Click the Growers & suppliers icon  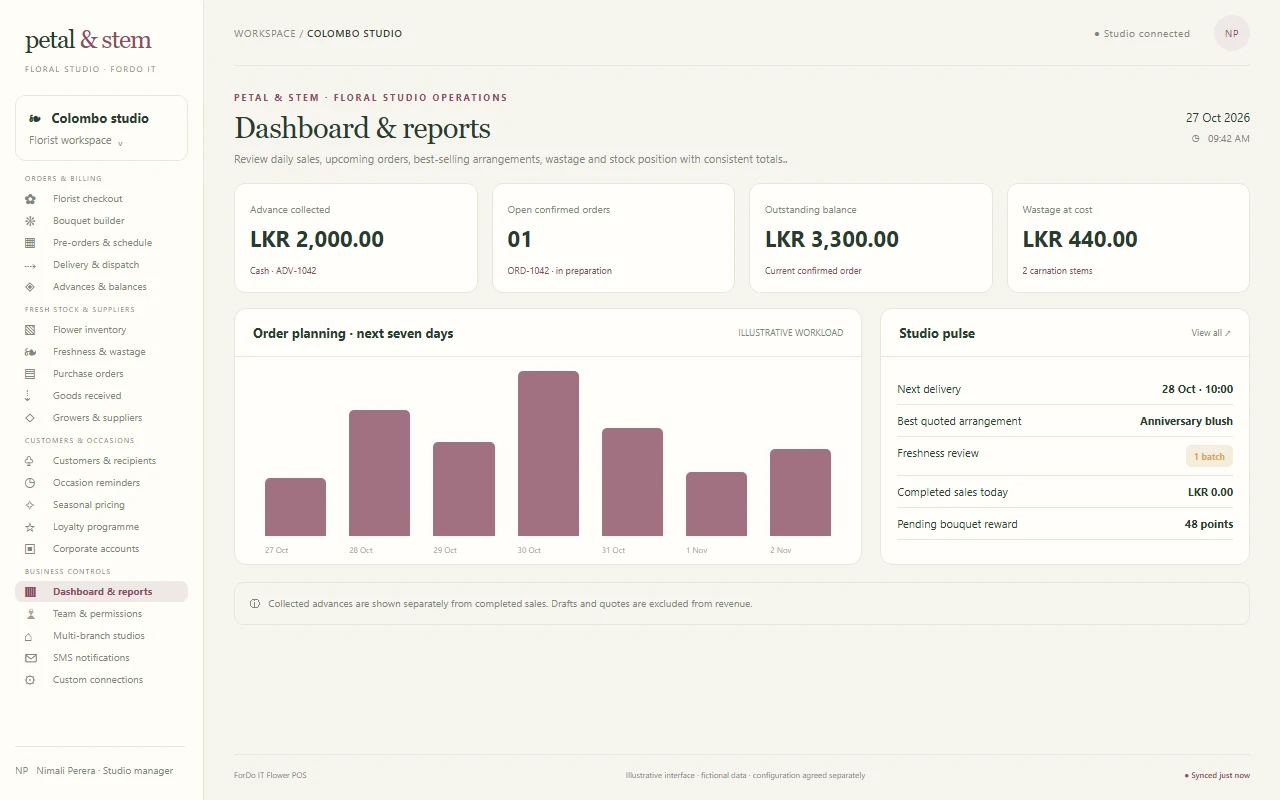coord(30,418)
